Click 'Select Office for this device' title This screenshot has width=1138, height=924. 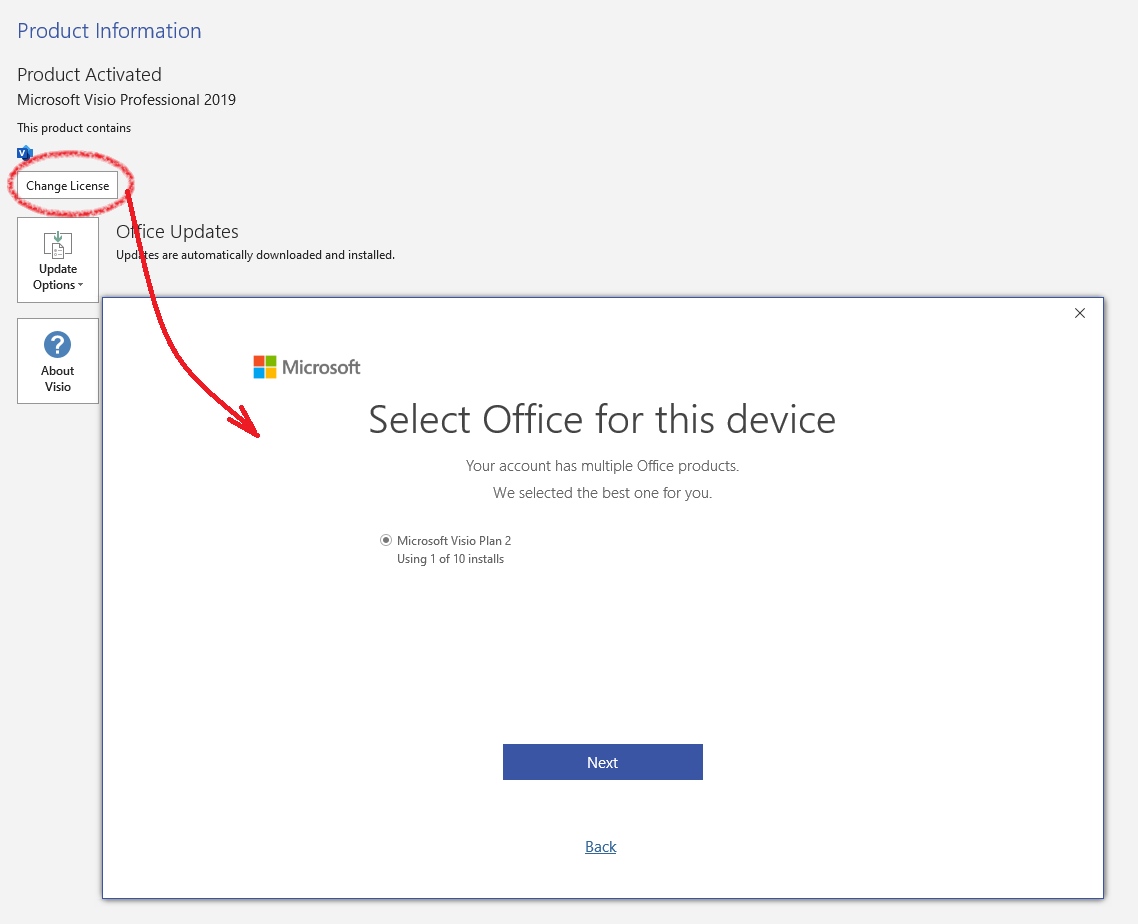point(602,420)
